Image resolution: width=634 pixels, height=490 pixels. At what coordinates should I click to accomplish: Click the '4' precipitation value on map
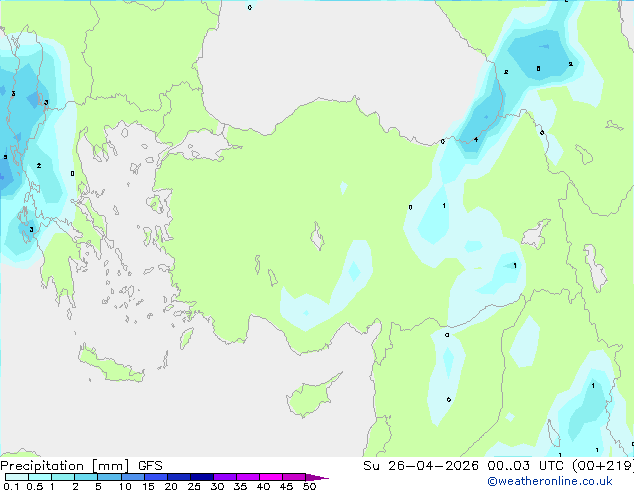pos(476,139)
